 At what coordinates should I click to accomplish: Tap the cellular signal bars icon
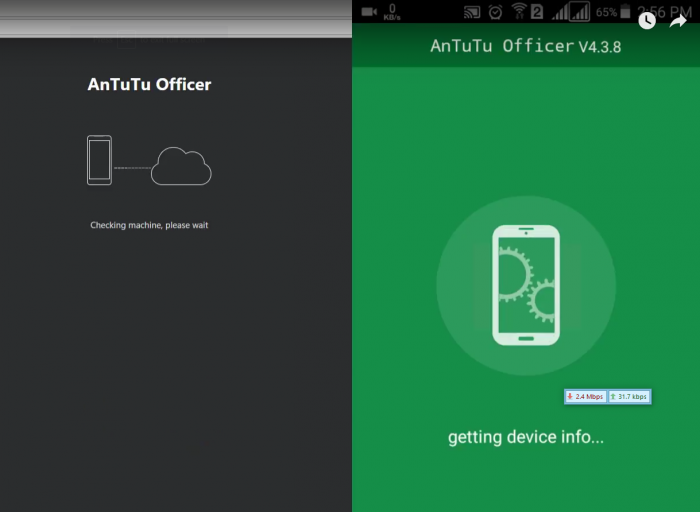pyautogui.click(x=571, y=12)
